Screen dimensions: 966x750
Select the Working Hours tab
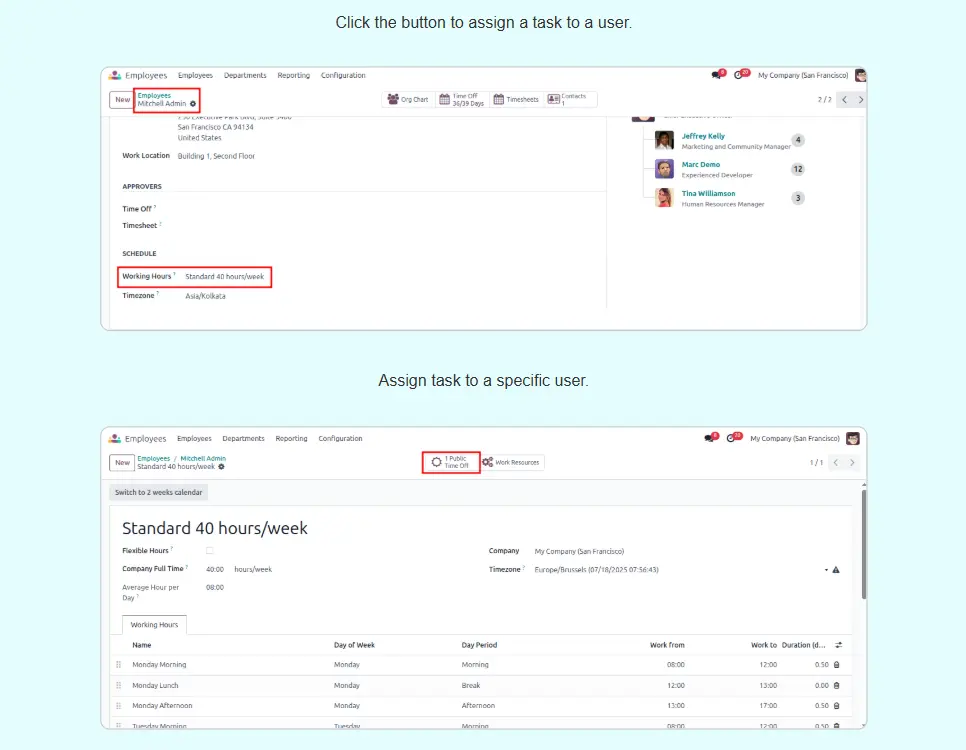click(x=154, y=625)
